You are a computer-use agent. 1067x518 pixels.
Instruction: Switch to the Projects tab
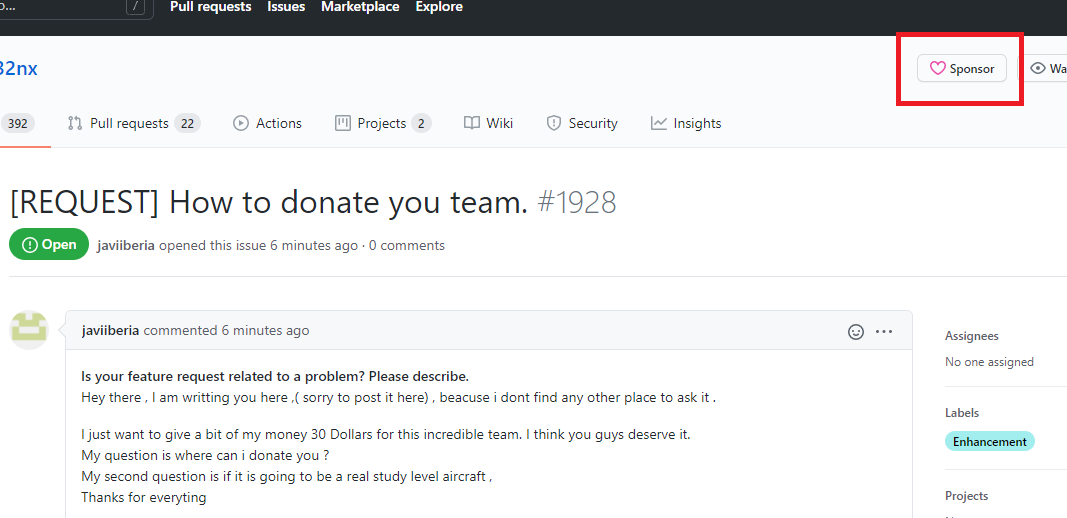[x=383, y=123]
